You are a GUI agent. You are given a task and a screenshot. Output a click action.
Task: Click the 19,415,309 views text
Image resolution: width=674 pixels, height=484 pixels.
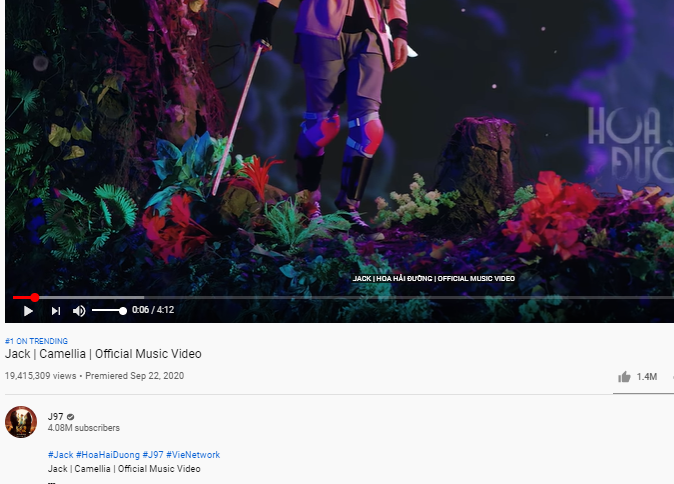click(x=40, y=376)
